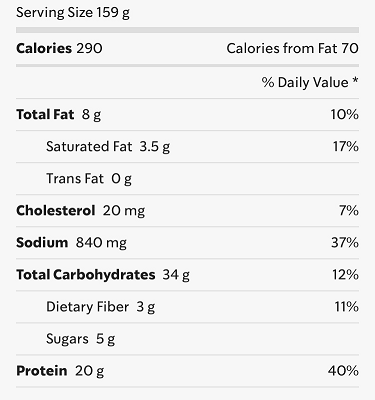
Task: Click the 11% Dietary Fiber value
Action: click(347, 306)
